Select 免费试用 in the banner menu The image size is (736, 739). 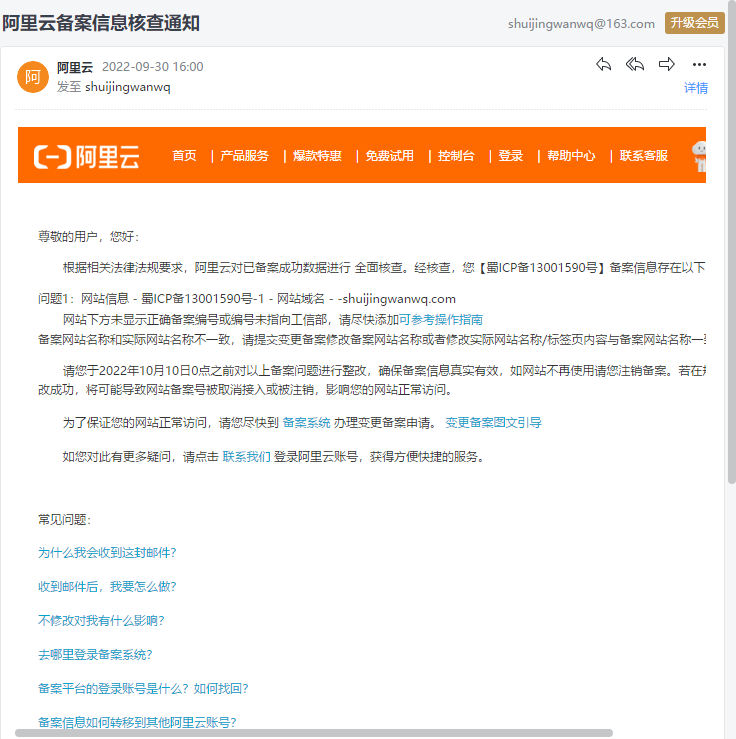pos(390,156)
